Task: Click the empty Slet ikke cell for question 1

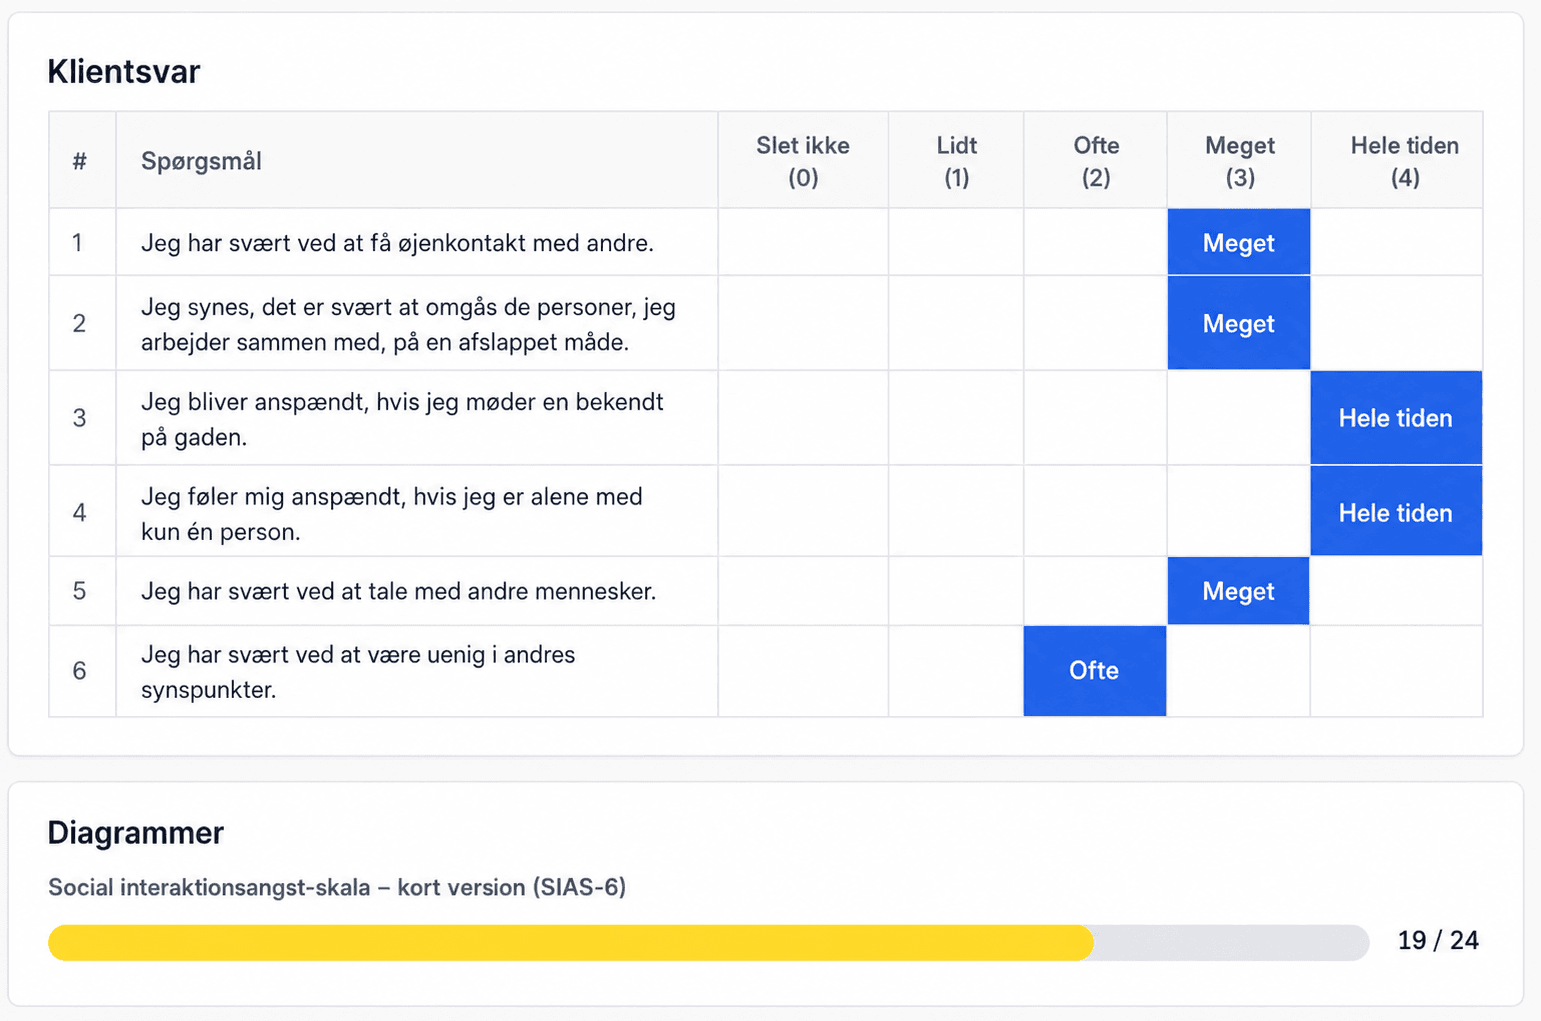Action: click(803, 242)
